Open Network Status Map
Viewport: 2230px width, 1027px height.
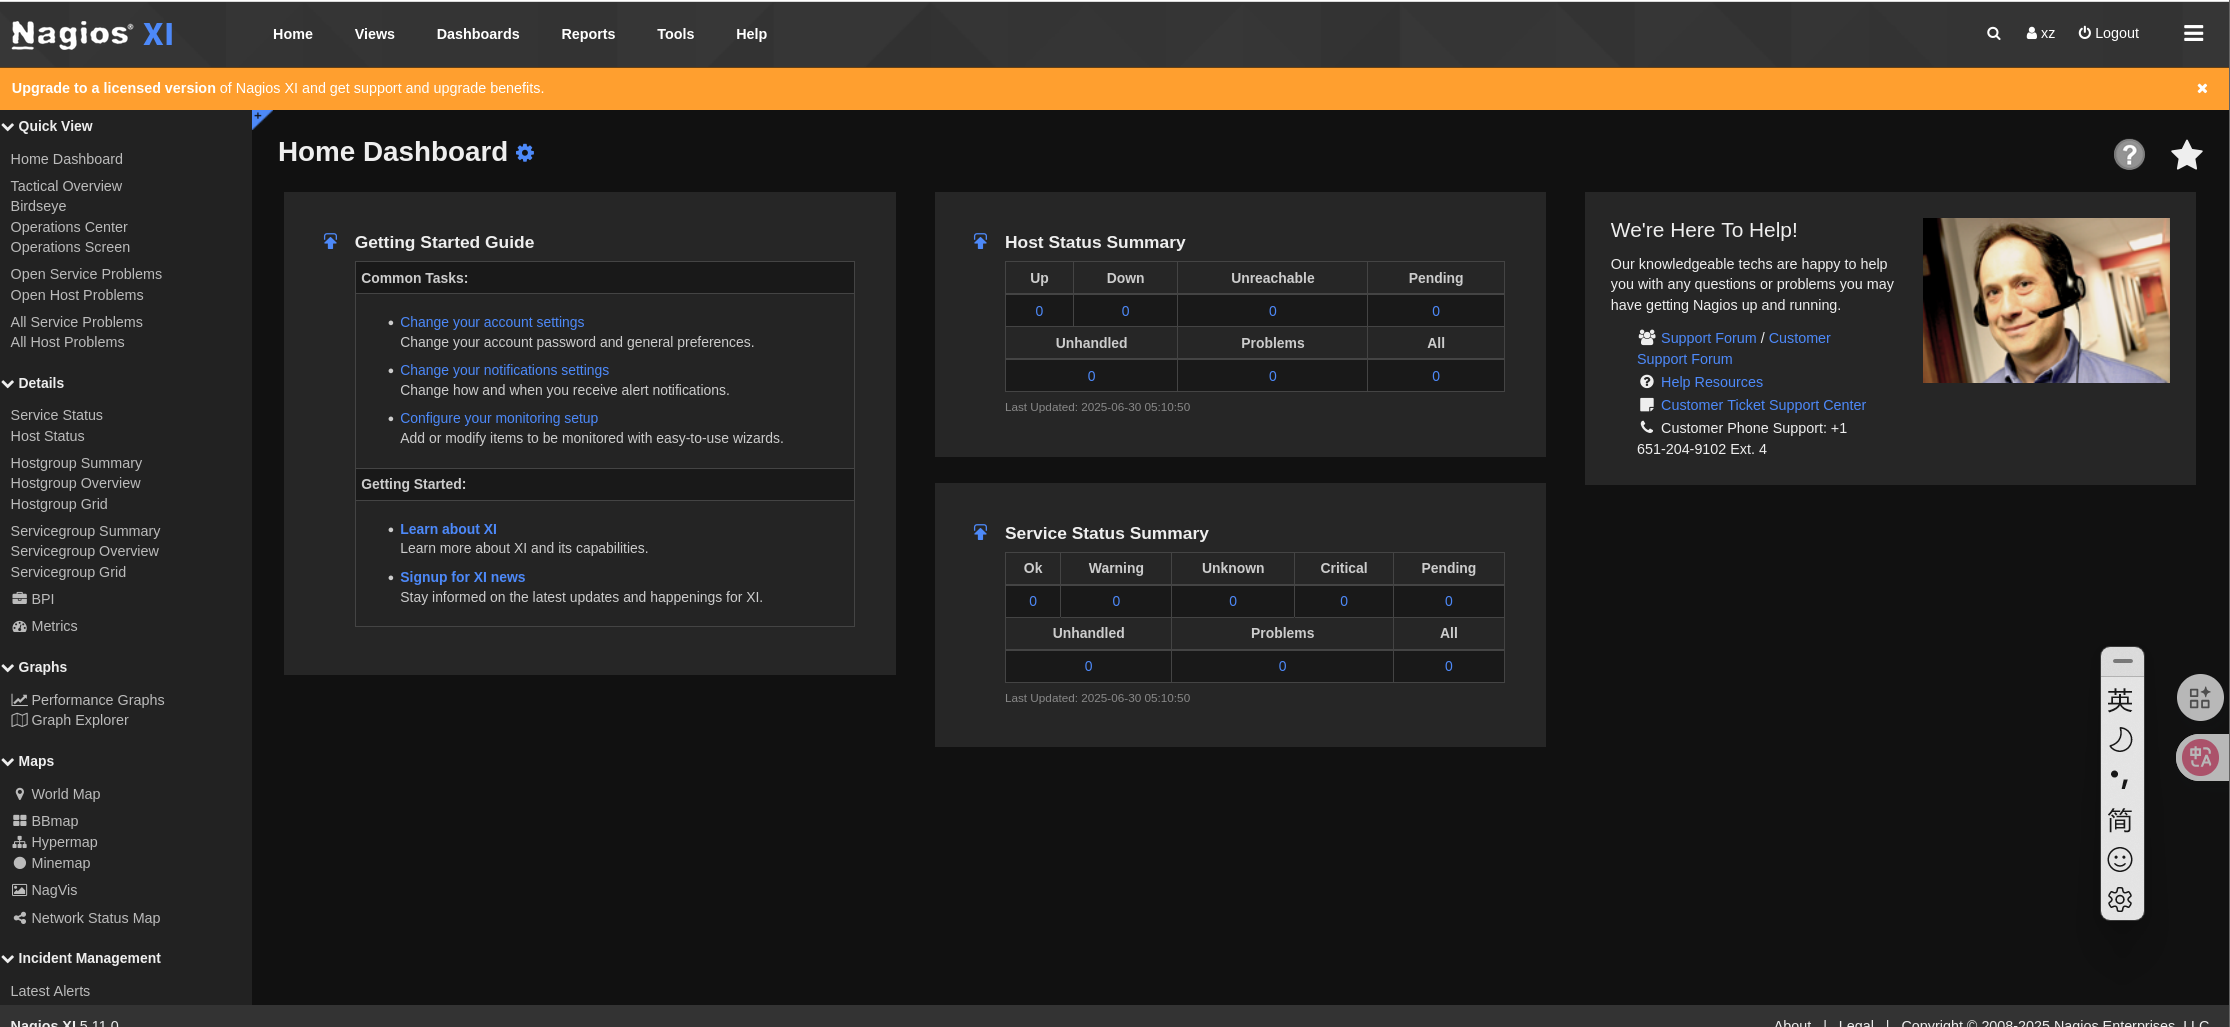pos(86,918)
